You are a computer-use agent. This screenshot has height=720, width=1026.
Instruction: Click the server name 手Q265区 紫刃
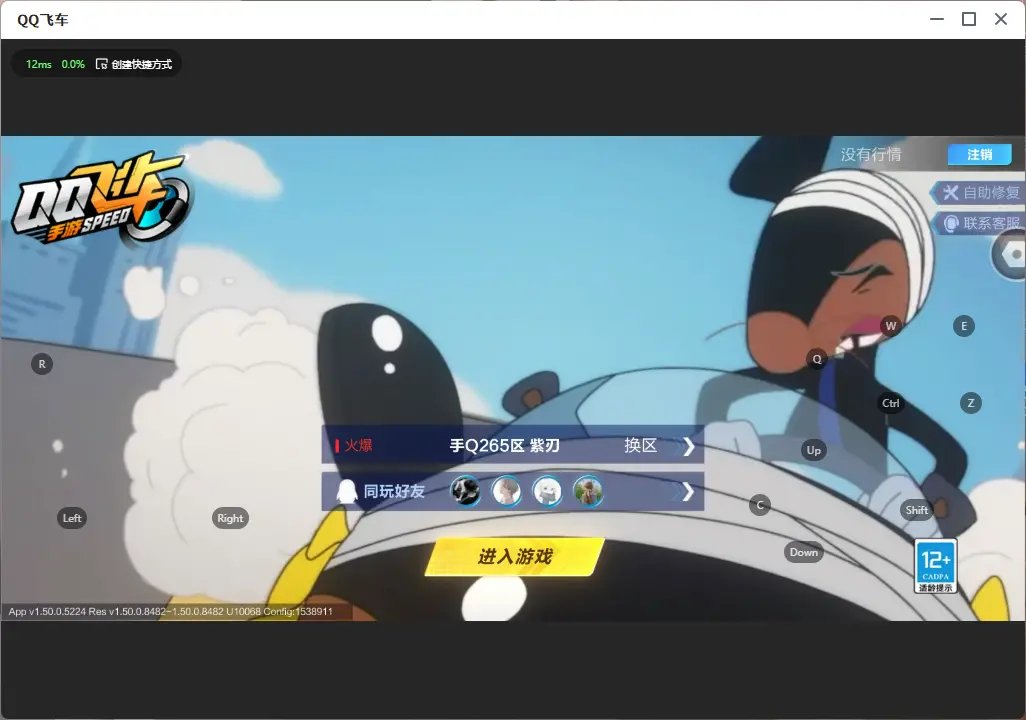coord(504,446)
